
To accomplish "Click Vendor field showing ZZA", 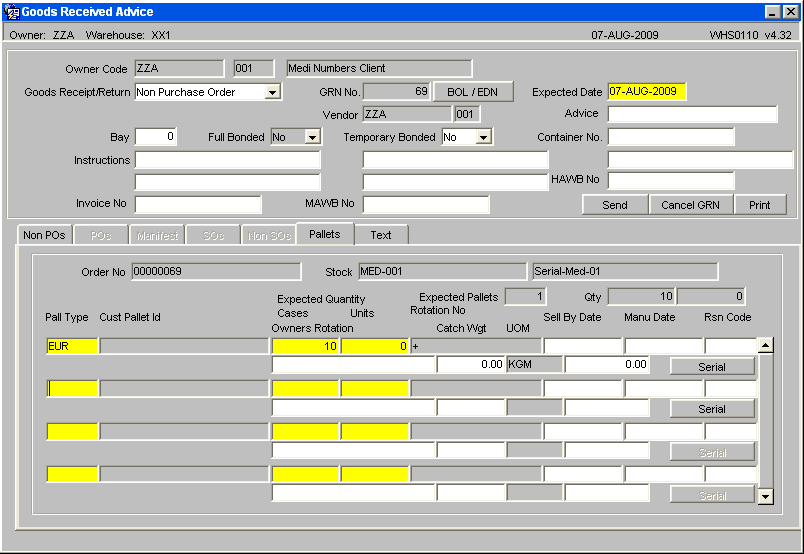I will pos(407,114).
